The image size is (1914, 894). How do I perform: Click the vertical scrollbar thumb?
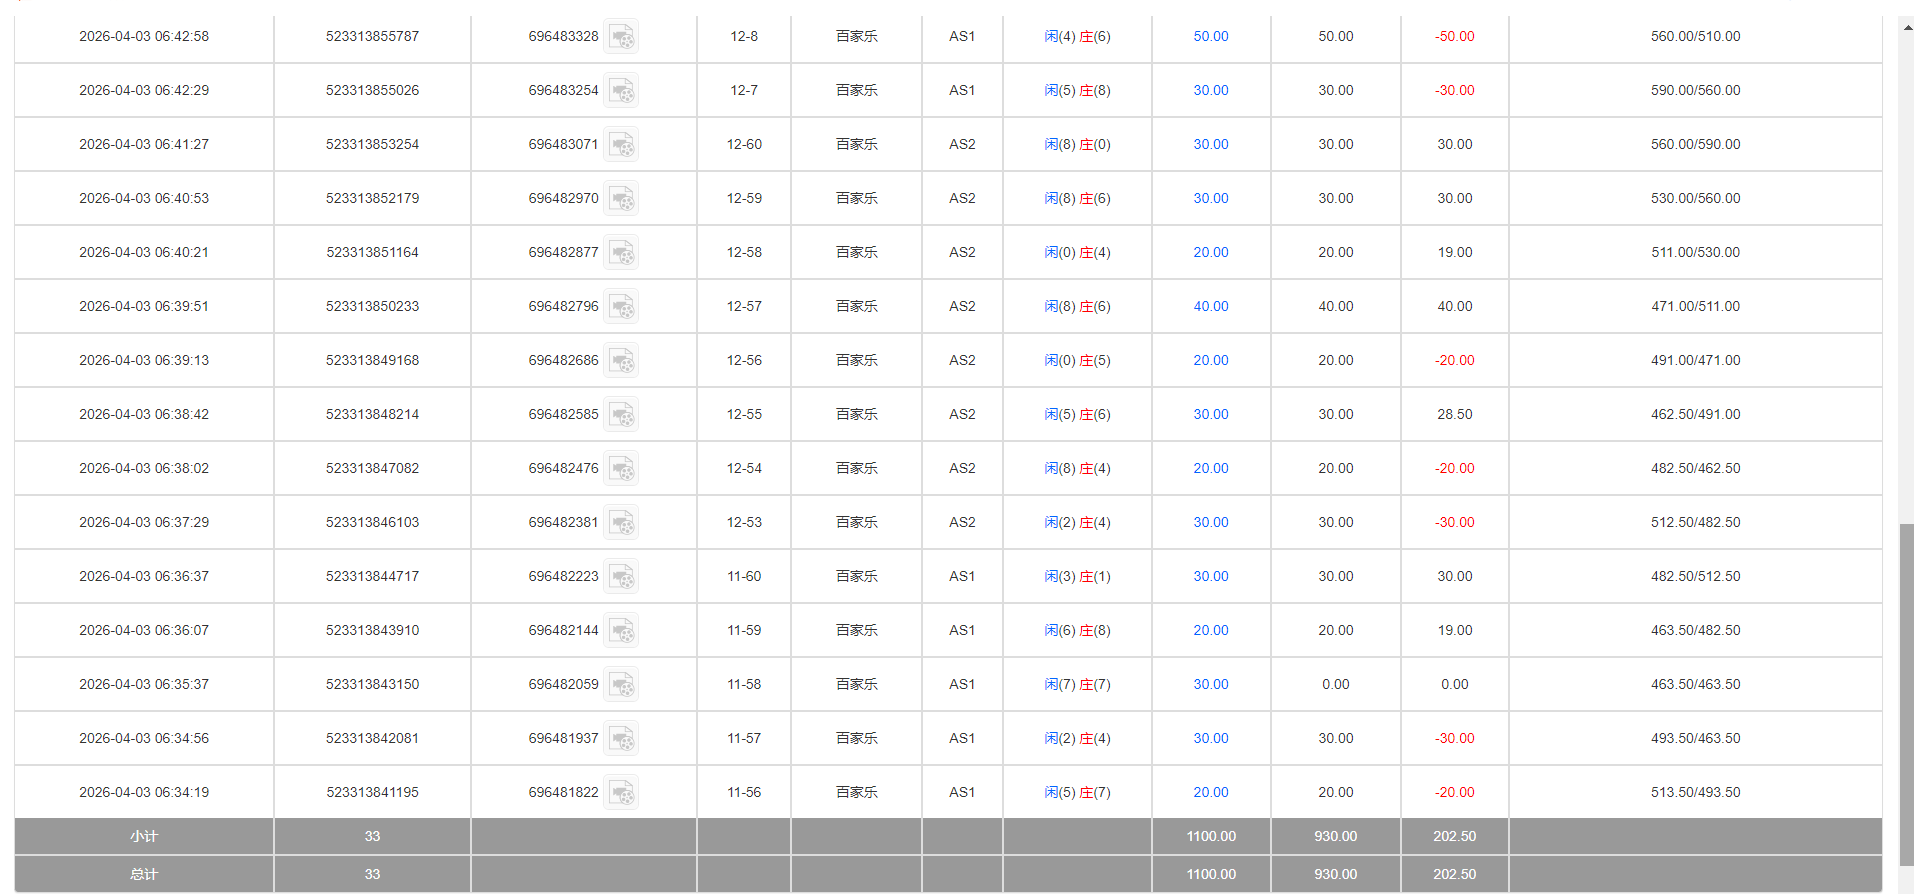[x=1906, y=690]
